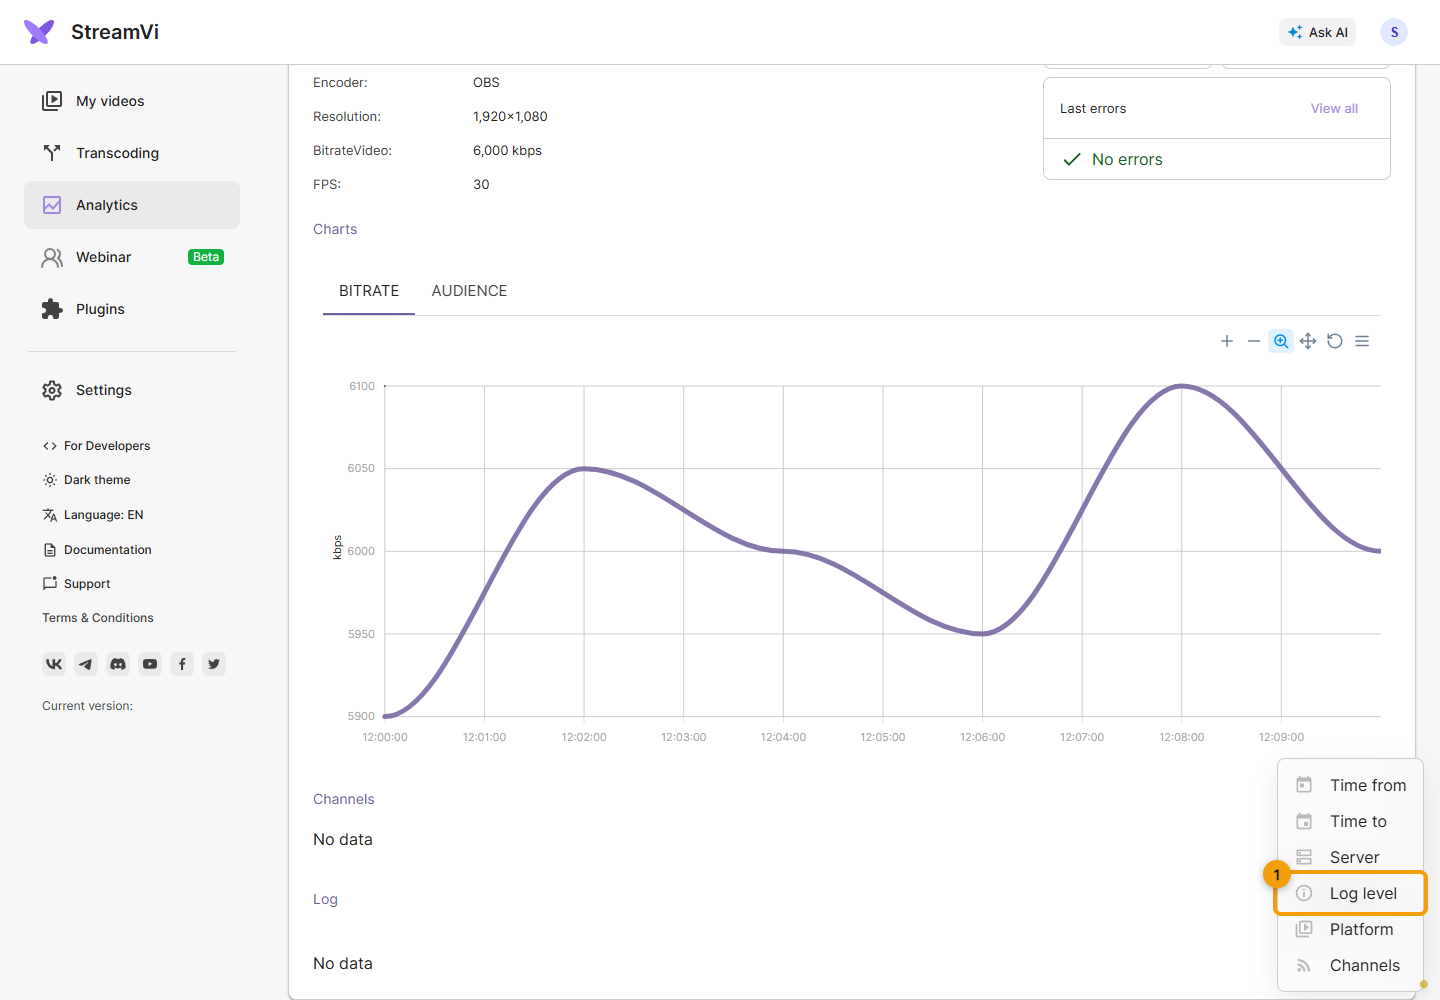Click the 1,920×1,080 resolution value
Screen dimensions: 1440x1000
click(x=510, y=117)
